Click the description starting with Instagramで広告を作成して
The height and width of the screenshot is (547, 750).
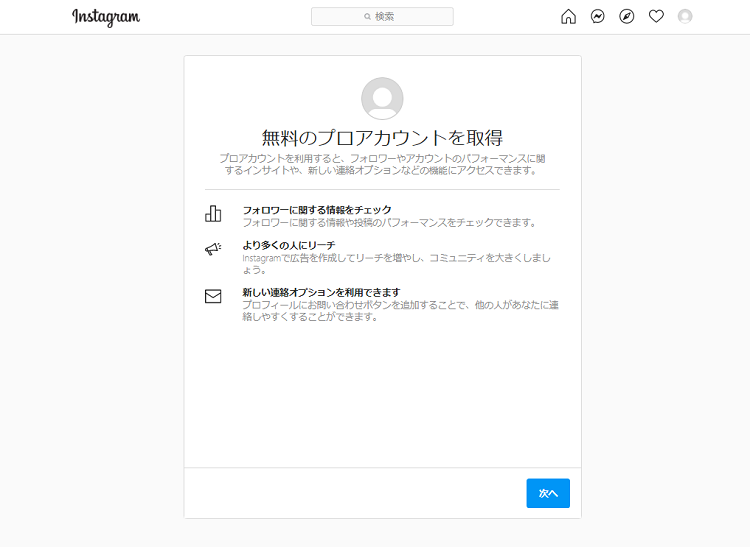click(396, 264)
